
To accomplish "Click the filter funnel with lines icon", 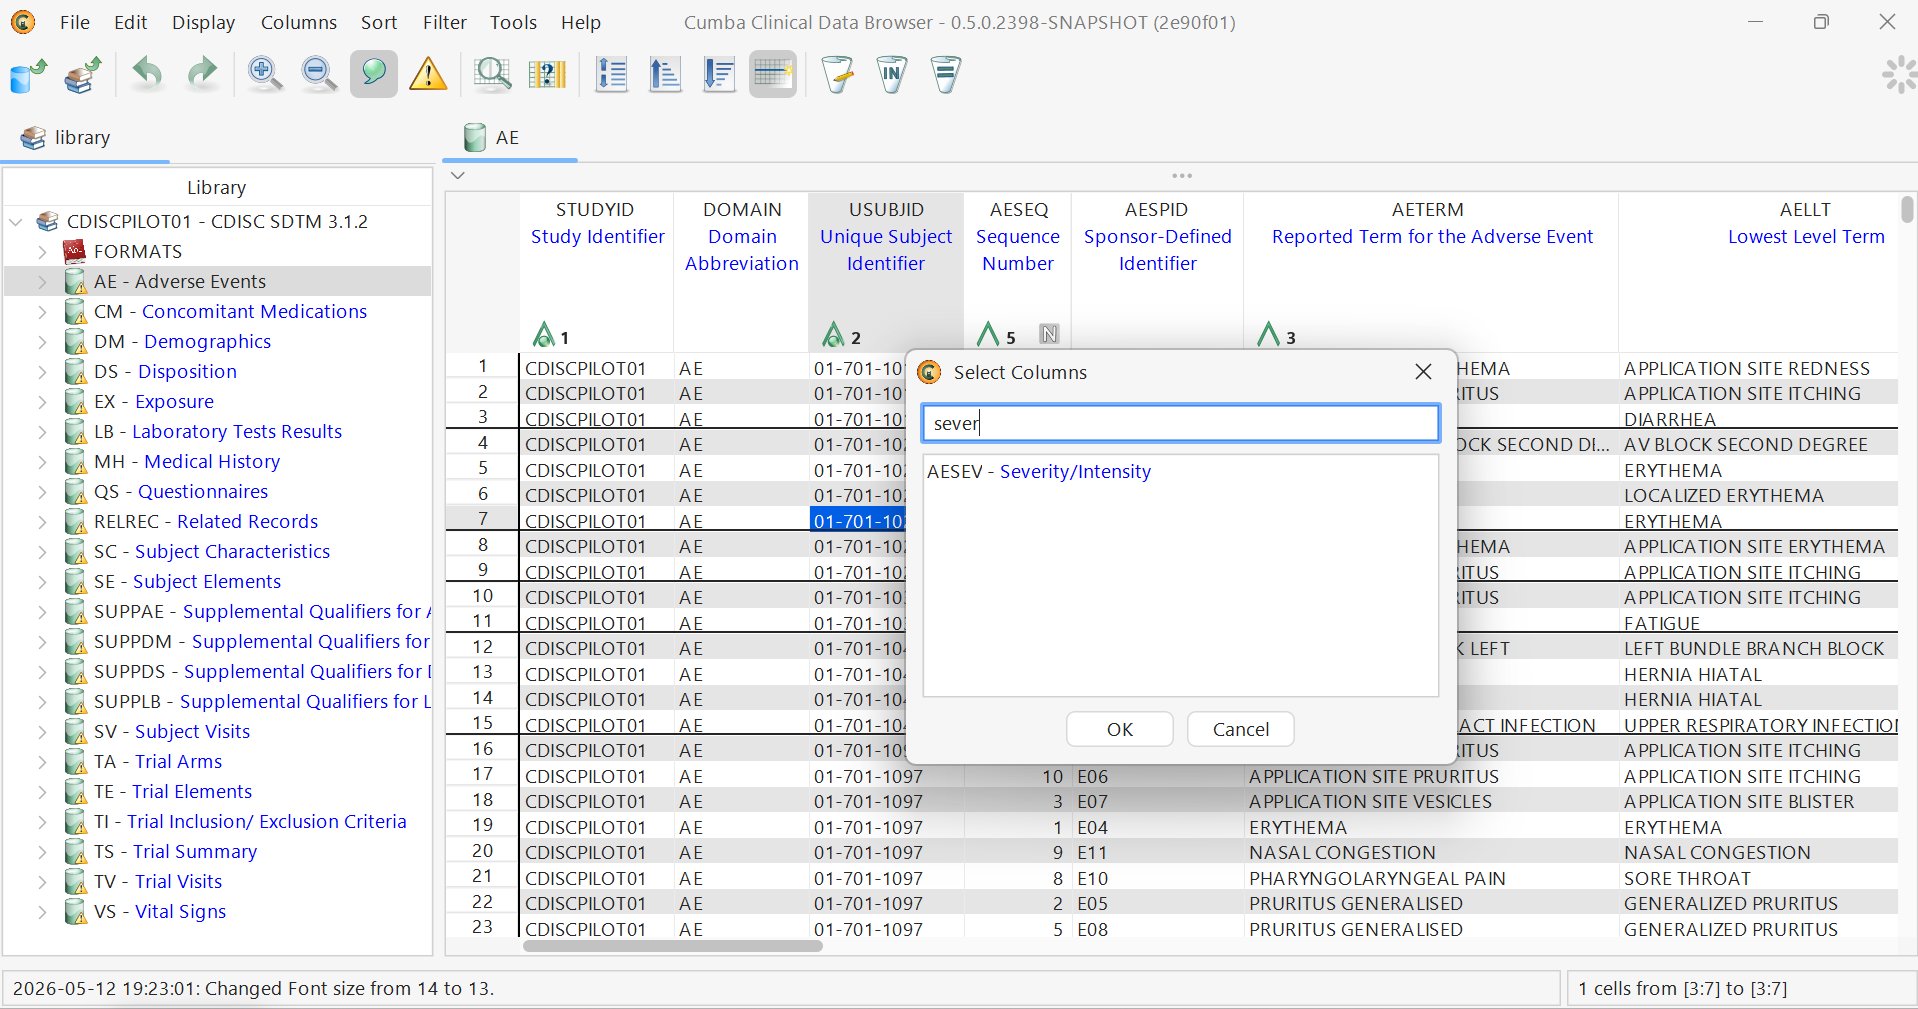I will tap(946, 74).
